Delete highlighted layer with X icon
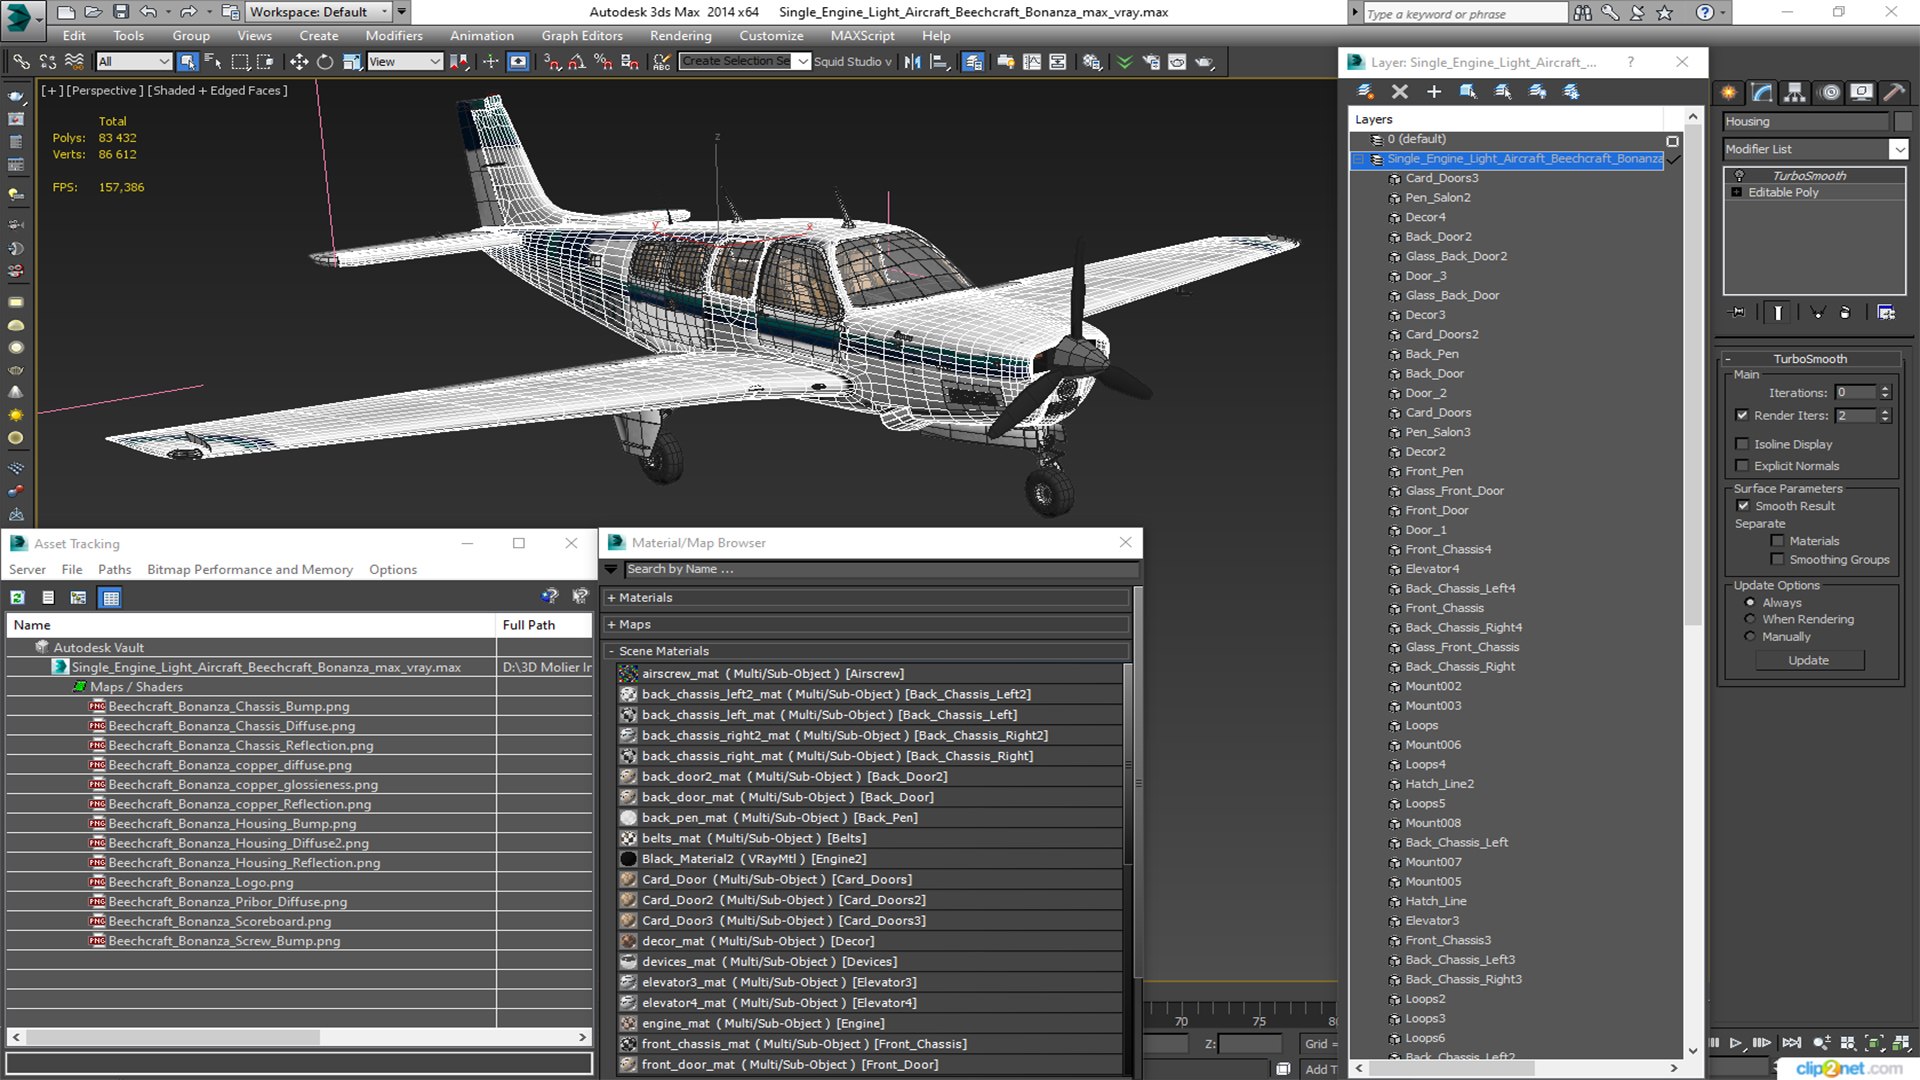The image size is (1920, 1080). pos(1400,91)
